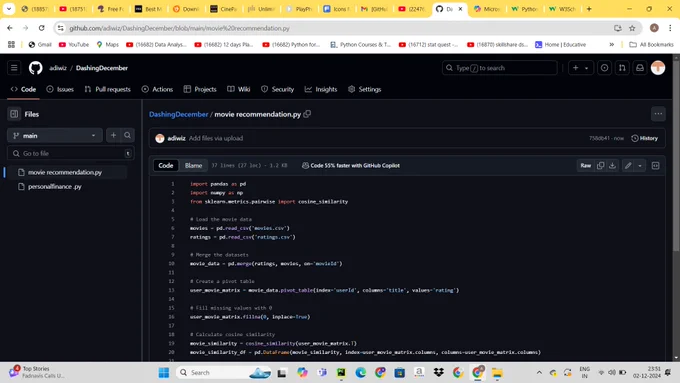
Task: Open the create new plus button
Action: point(575,68)
